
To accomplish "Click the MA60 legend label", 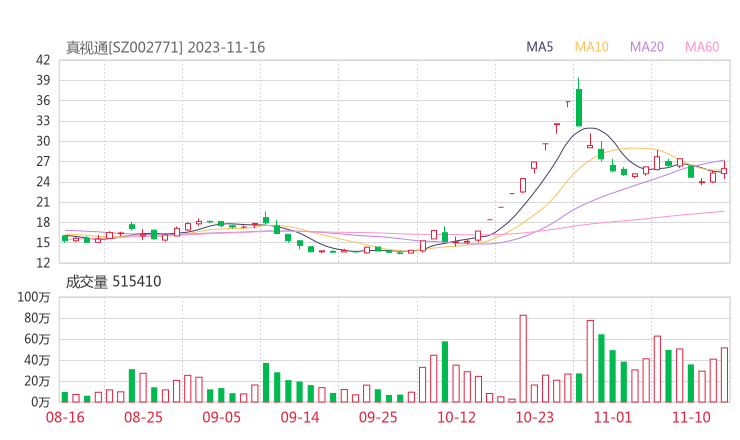I will tap(702, 47).
